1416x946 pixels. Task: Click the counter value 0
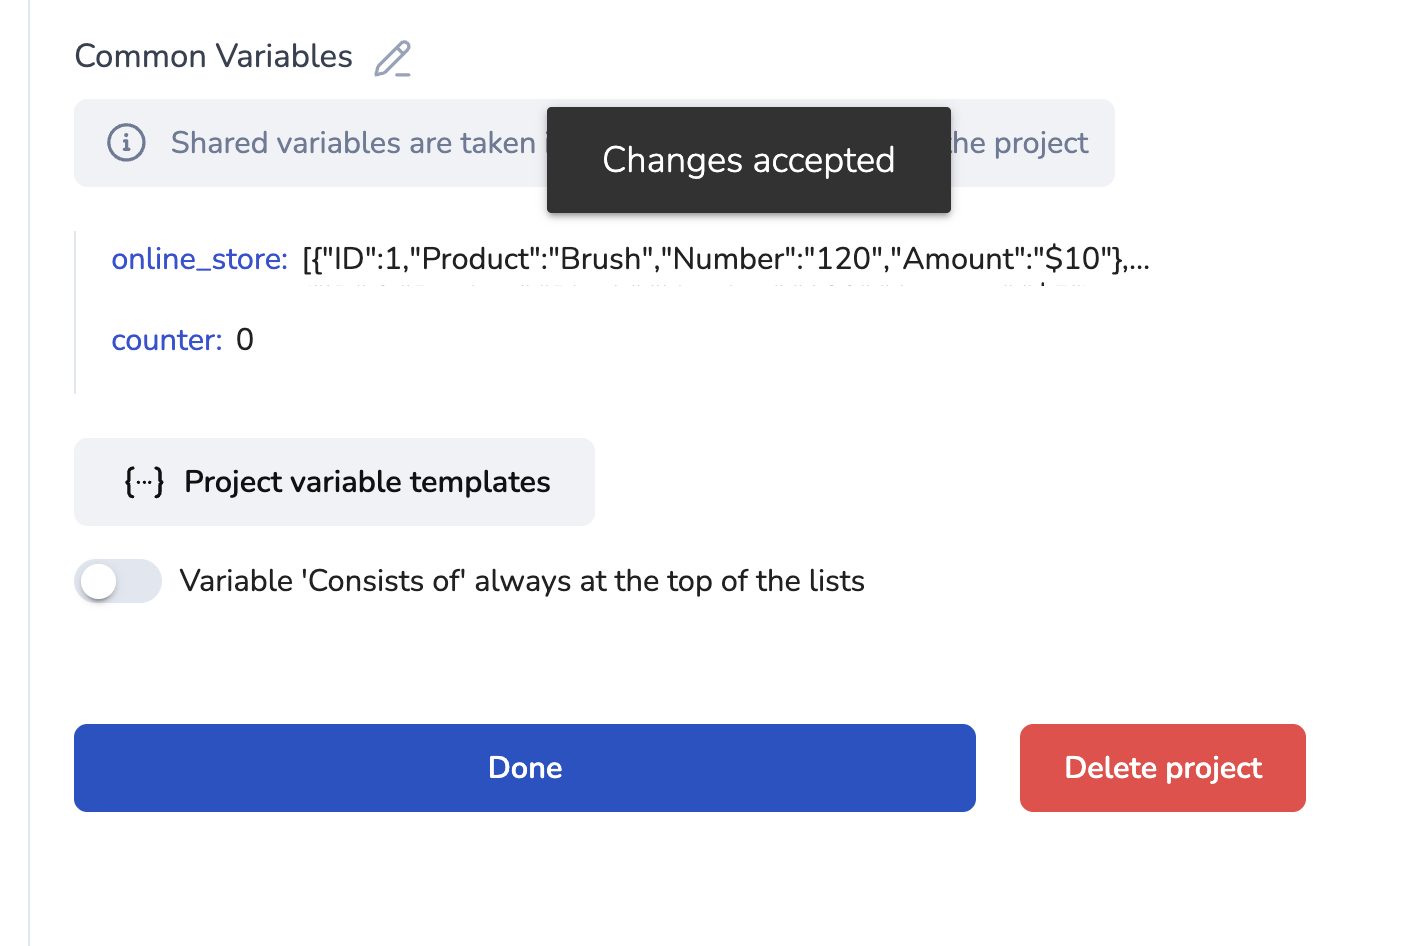point(245,340)
